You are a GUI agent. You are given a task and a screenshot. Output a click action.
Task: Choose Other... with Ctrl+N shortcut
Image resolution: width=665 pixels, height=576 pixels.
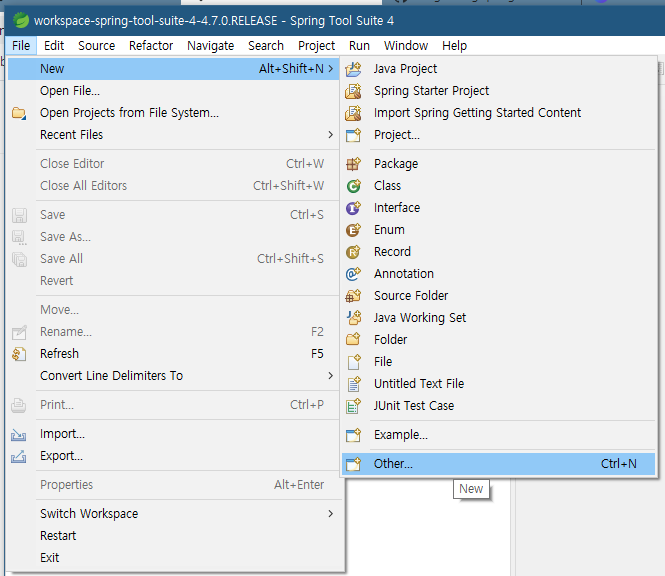(498, 464)
